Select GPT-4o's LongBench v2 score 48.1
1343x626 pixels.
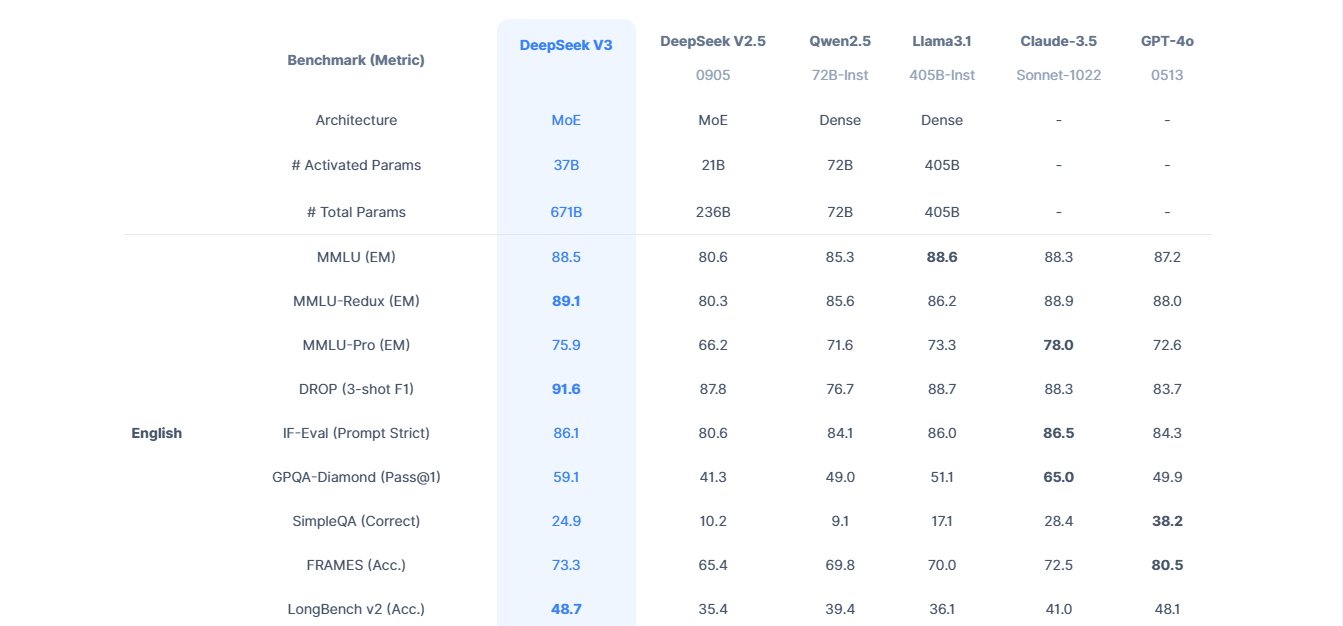coord(1167,609)
